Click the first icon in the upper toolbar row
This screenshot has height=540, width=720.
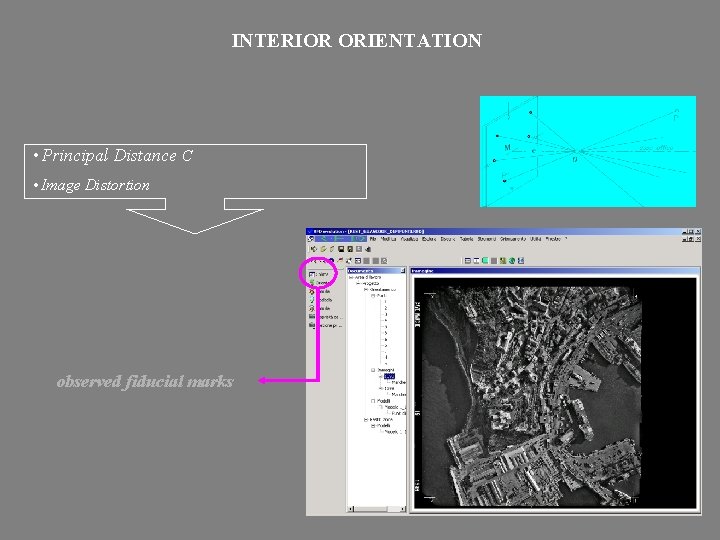tap(314, 249)
